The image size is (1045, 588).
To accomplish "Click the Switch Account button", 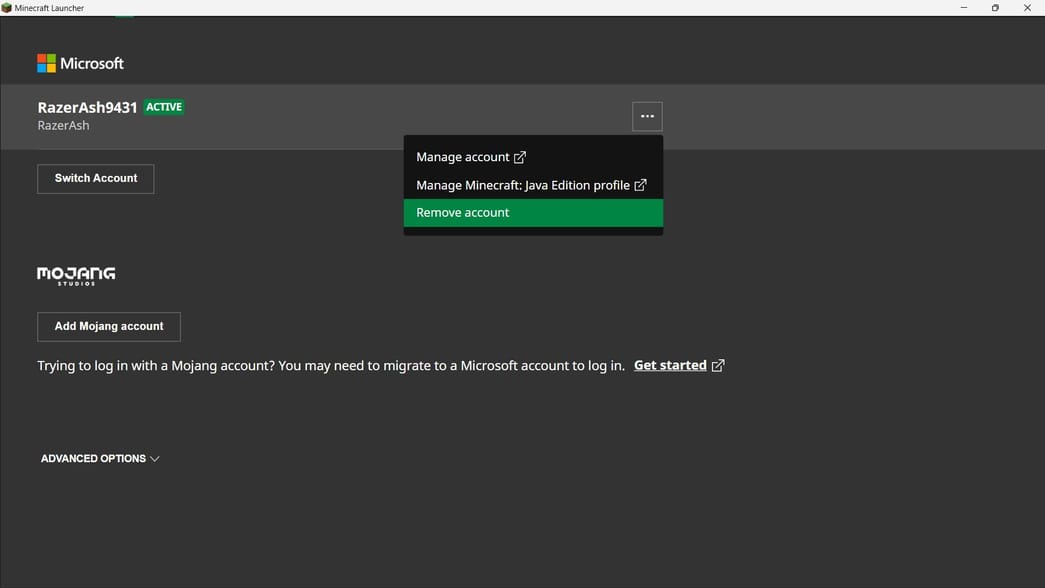I will (x=95, y=178).
